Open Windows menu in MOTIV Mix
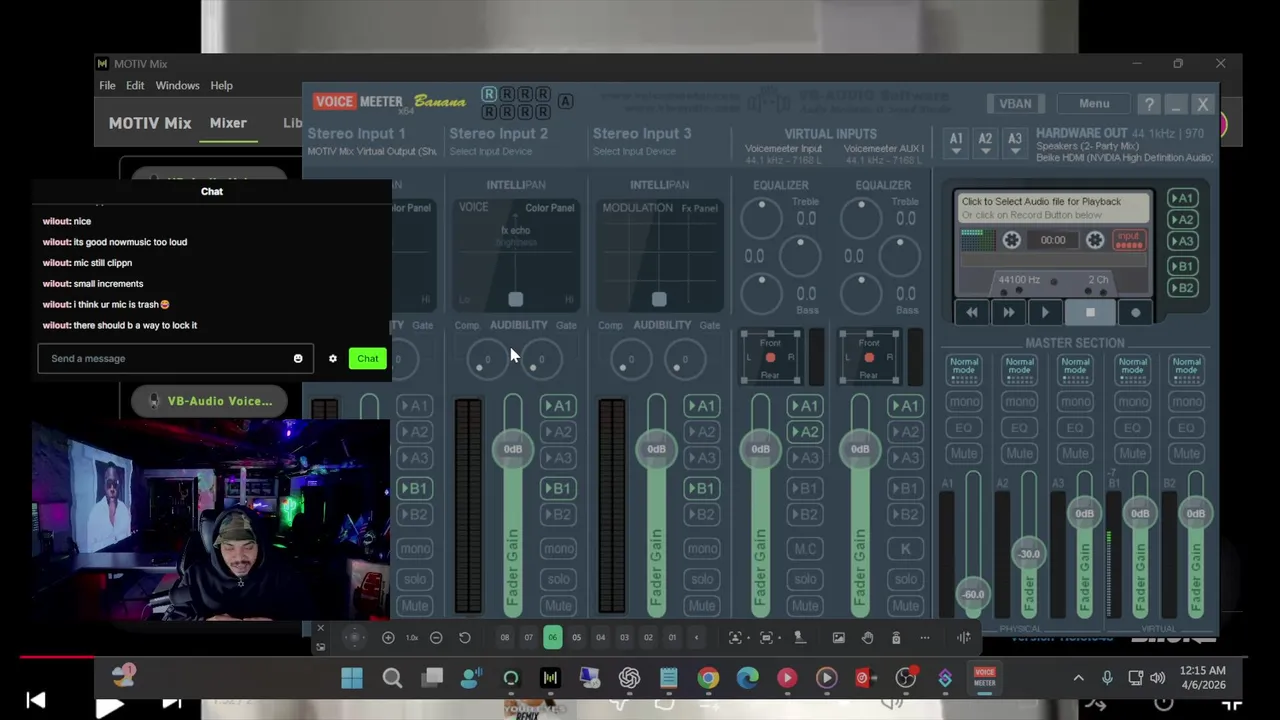 point(177,86)
